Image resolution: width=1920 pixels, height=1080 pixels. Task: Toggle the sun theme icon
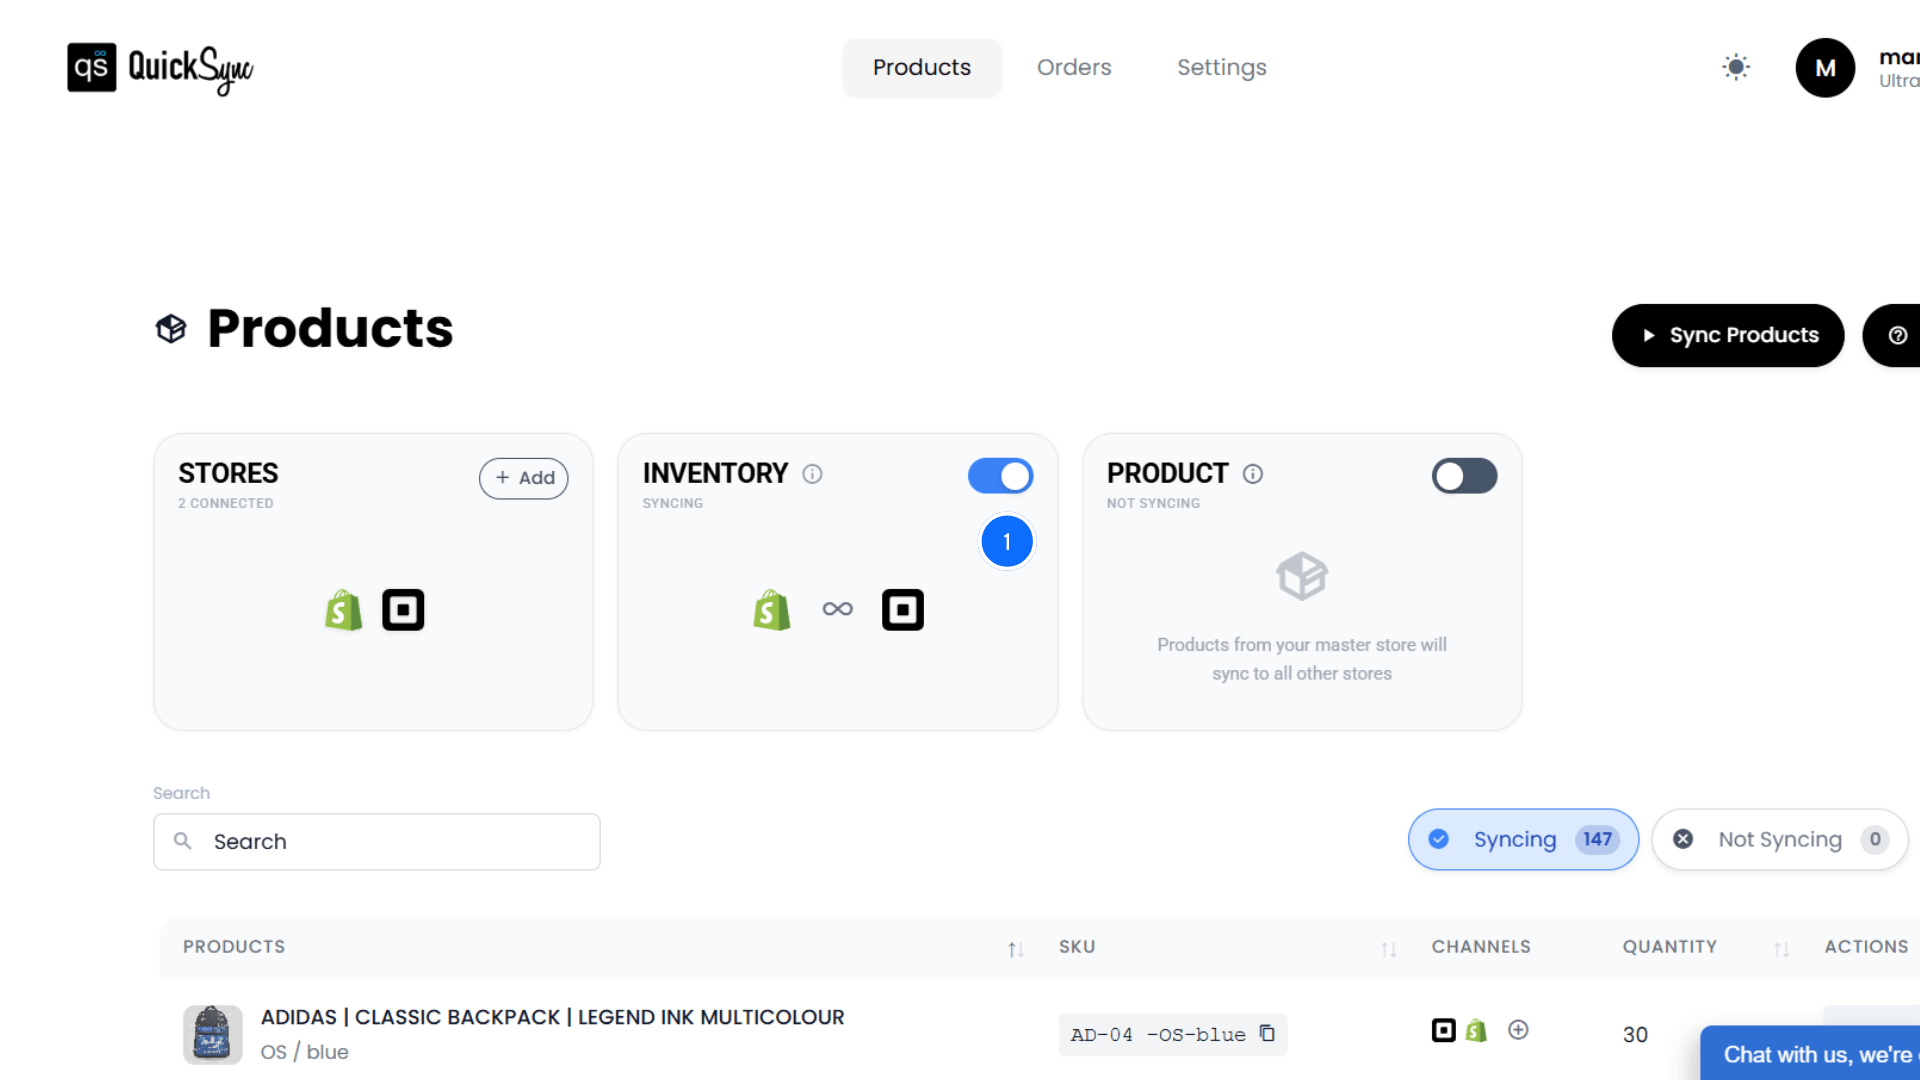[1736, 67]
